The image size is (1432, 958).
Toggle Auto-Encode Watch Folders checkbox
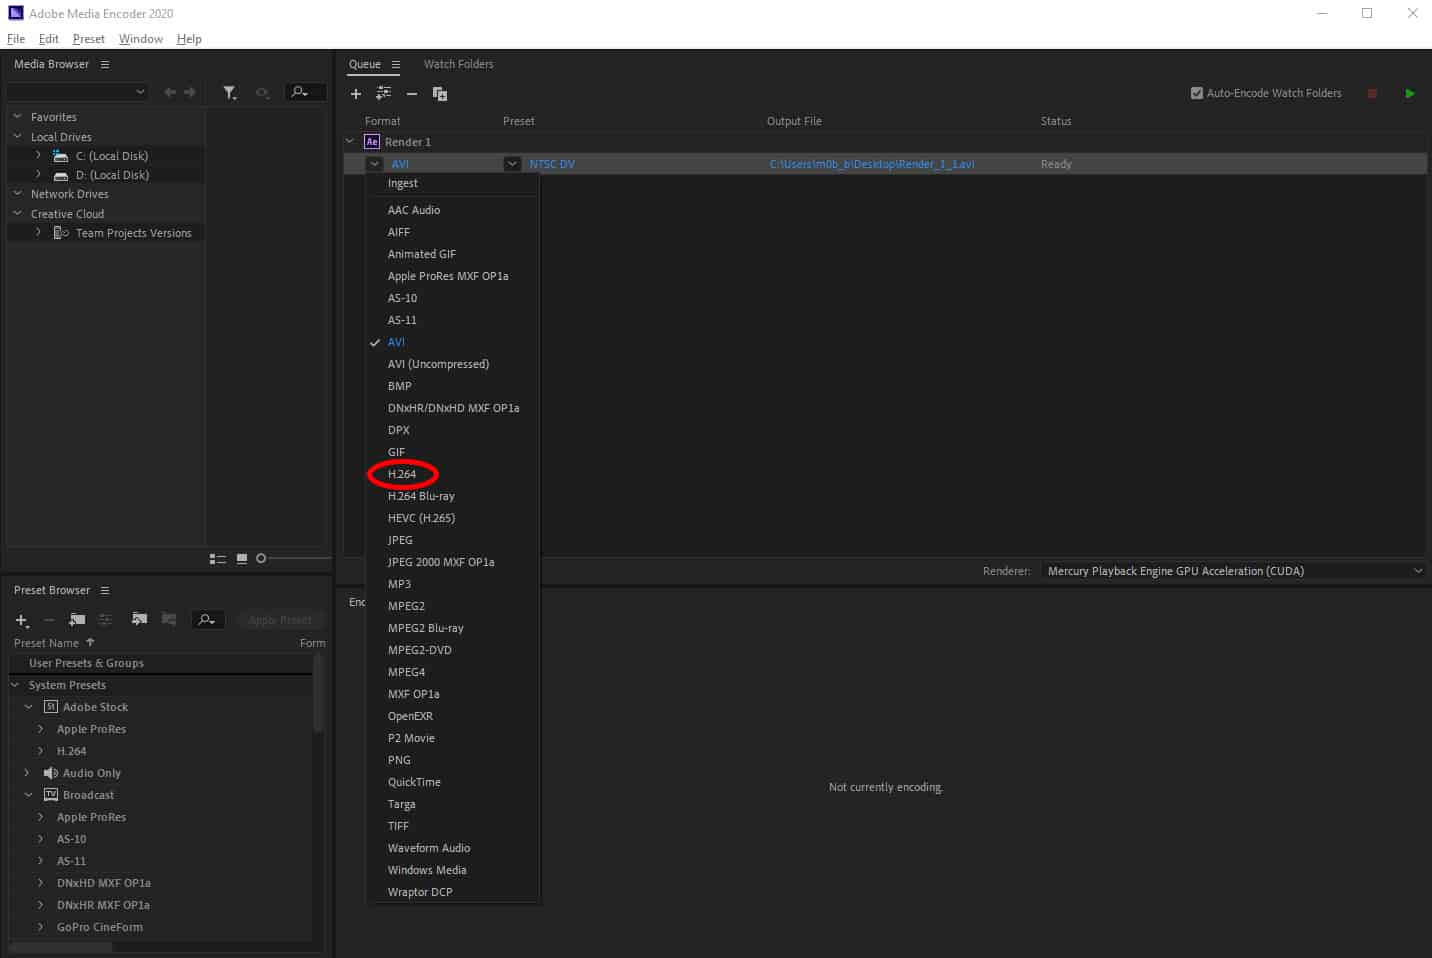[1197, 93]
